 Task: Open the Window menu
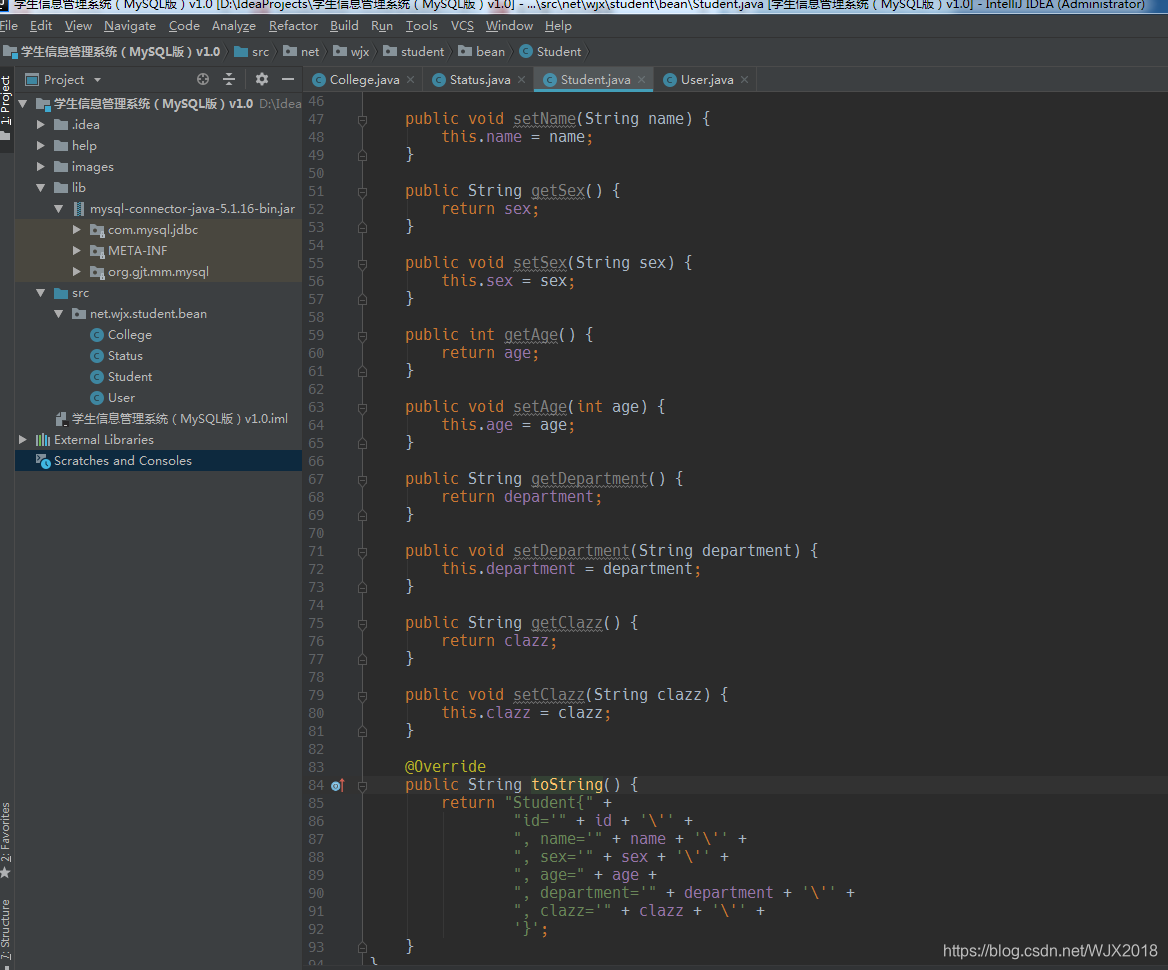click(x=510, y=26)
